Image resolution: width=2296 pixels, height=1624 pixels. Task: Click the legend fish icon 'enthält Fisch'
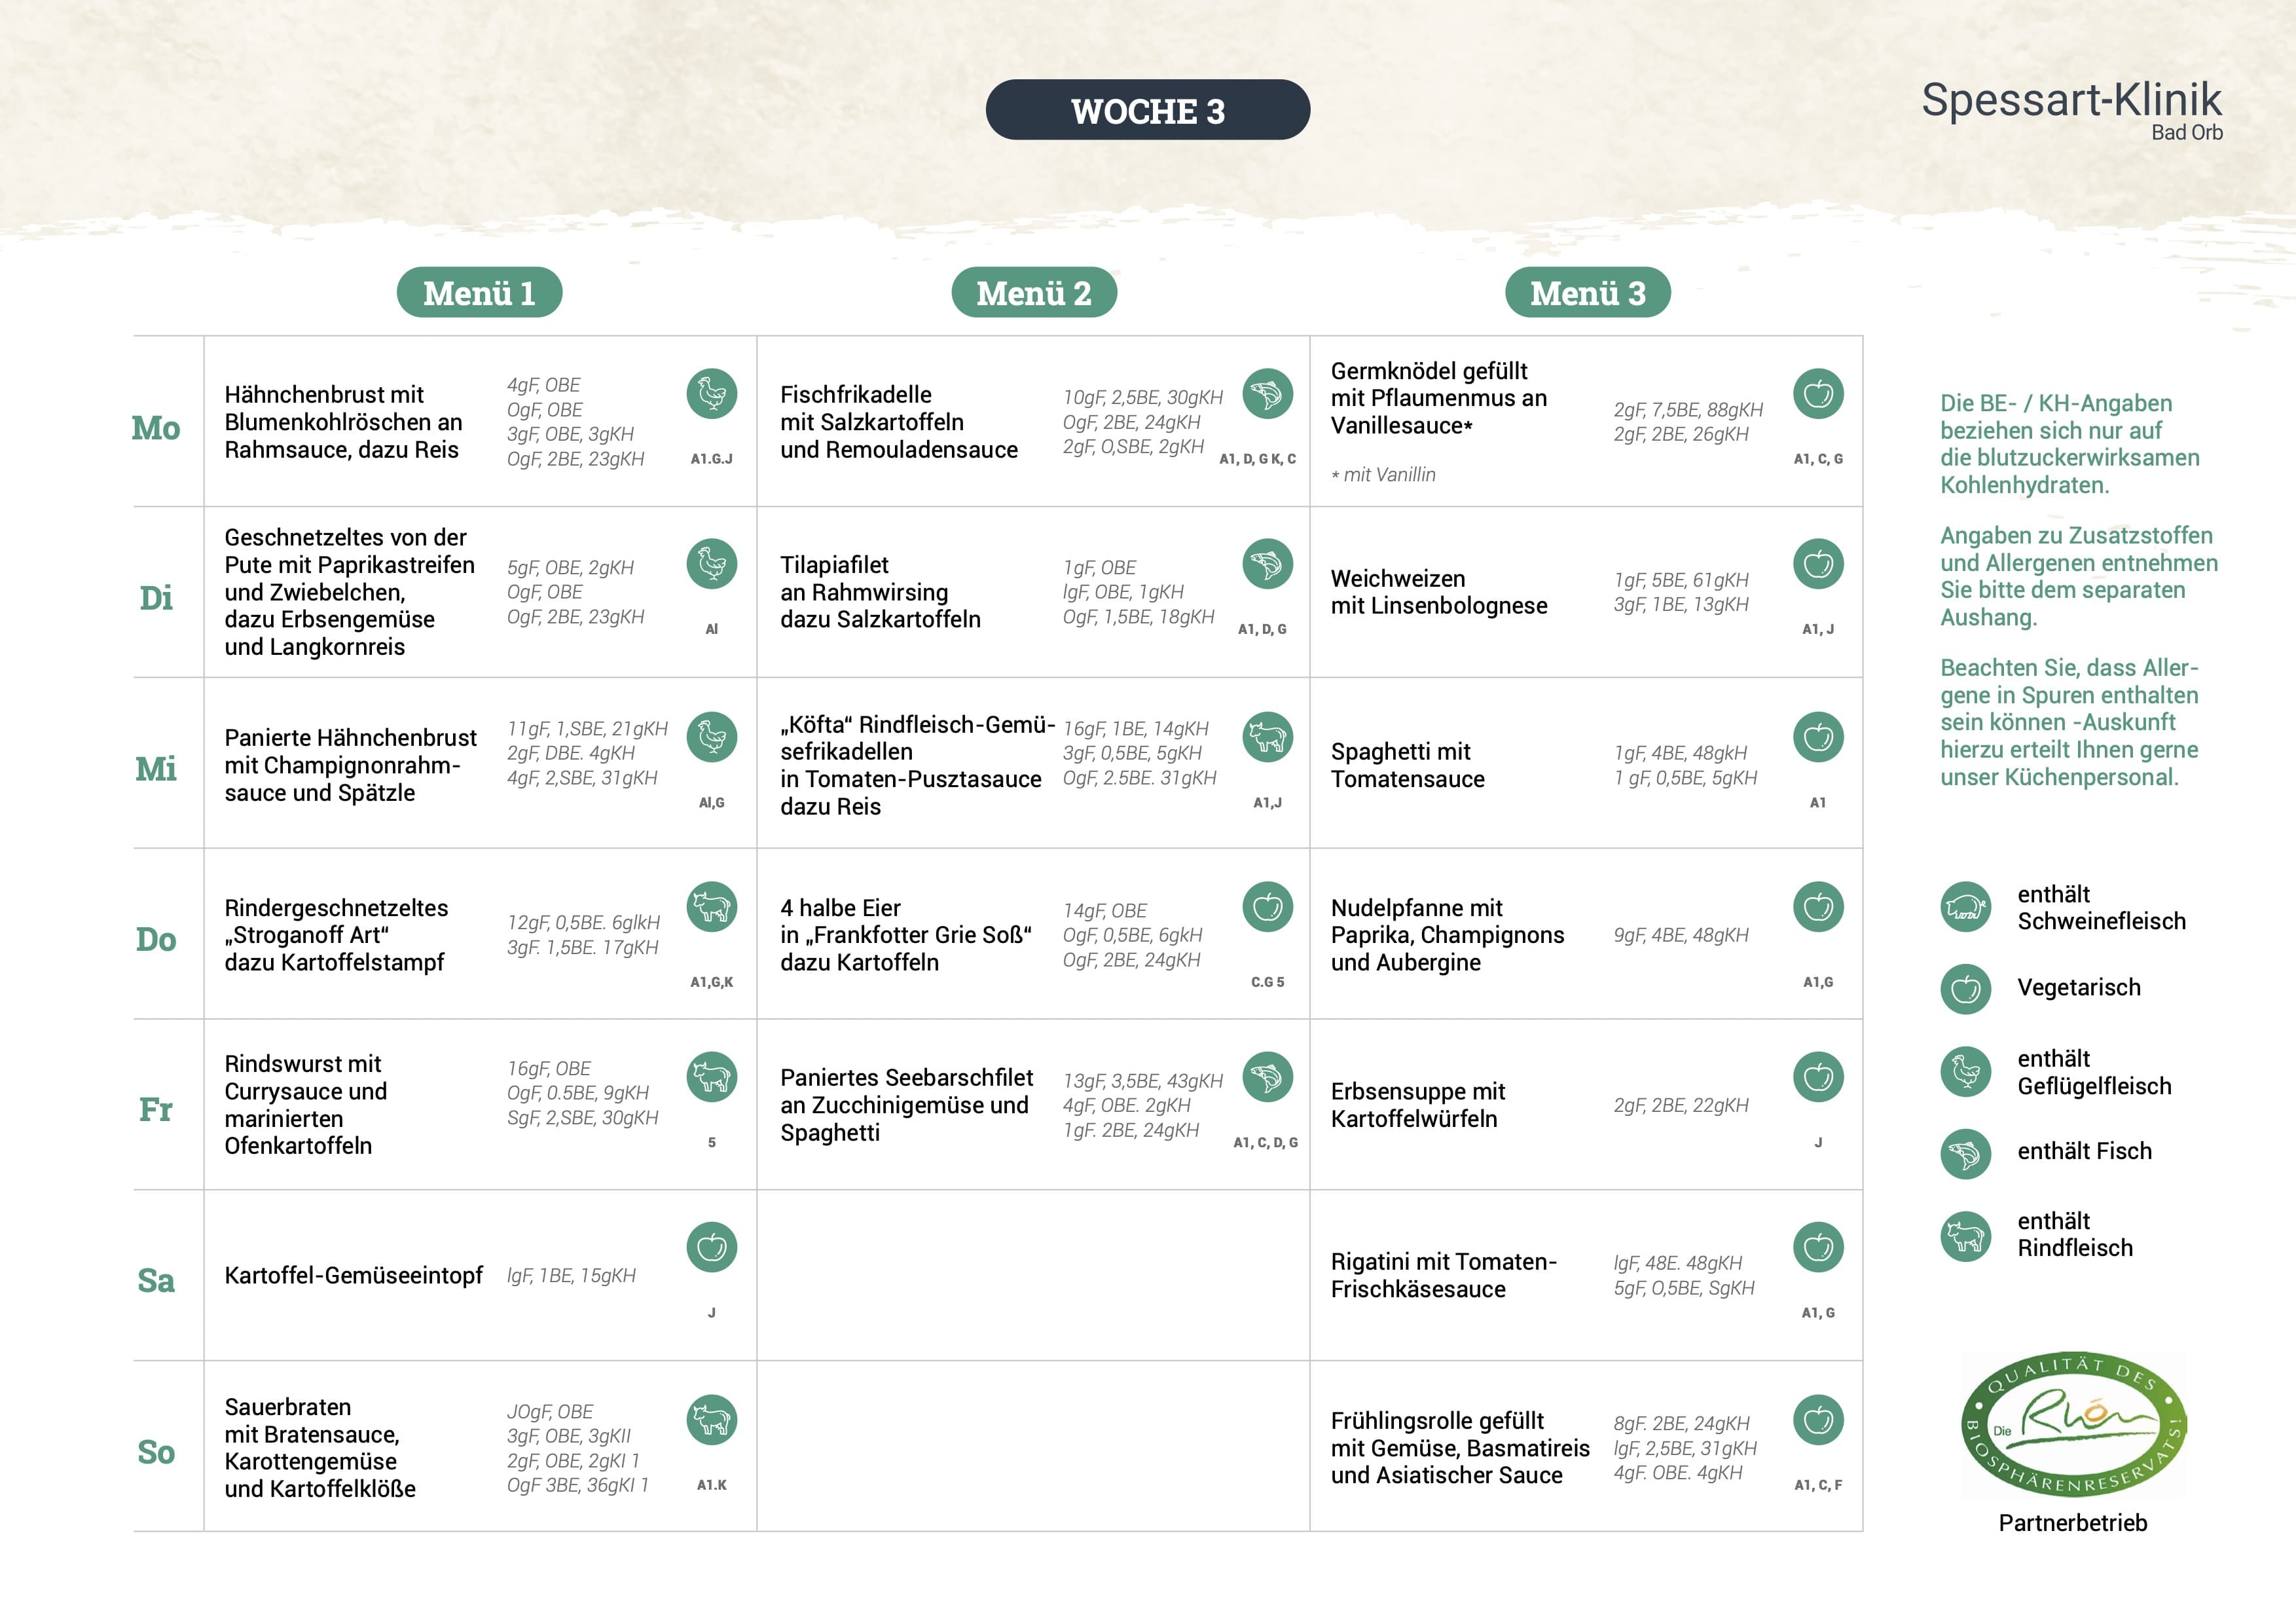tap(1965, 1153)
